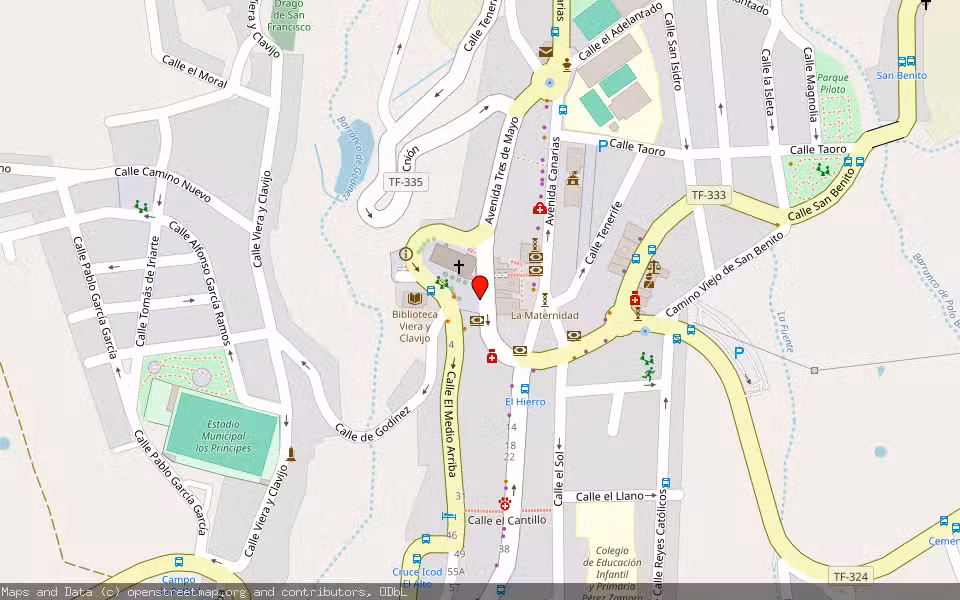Select the parking P icon right of La Fuente
This screenshot has width=960, height=600.
pos(737,352)
